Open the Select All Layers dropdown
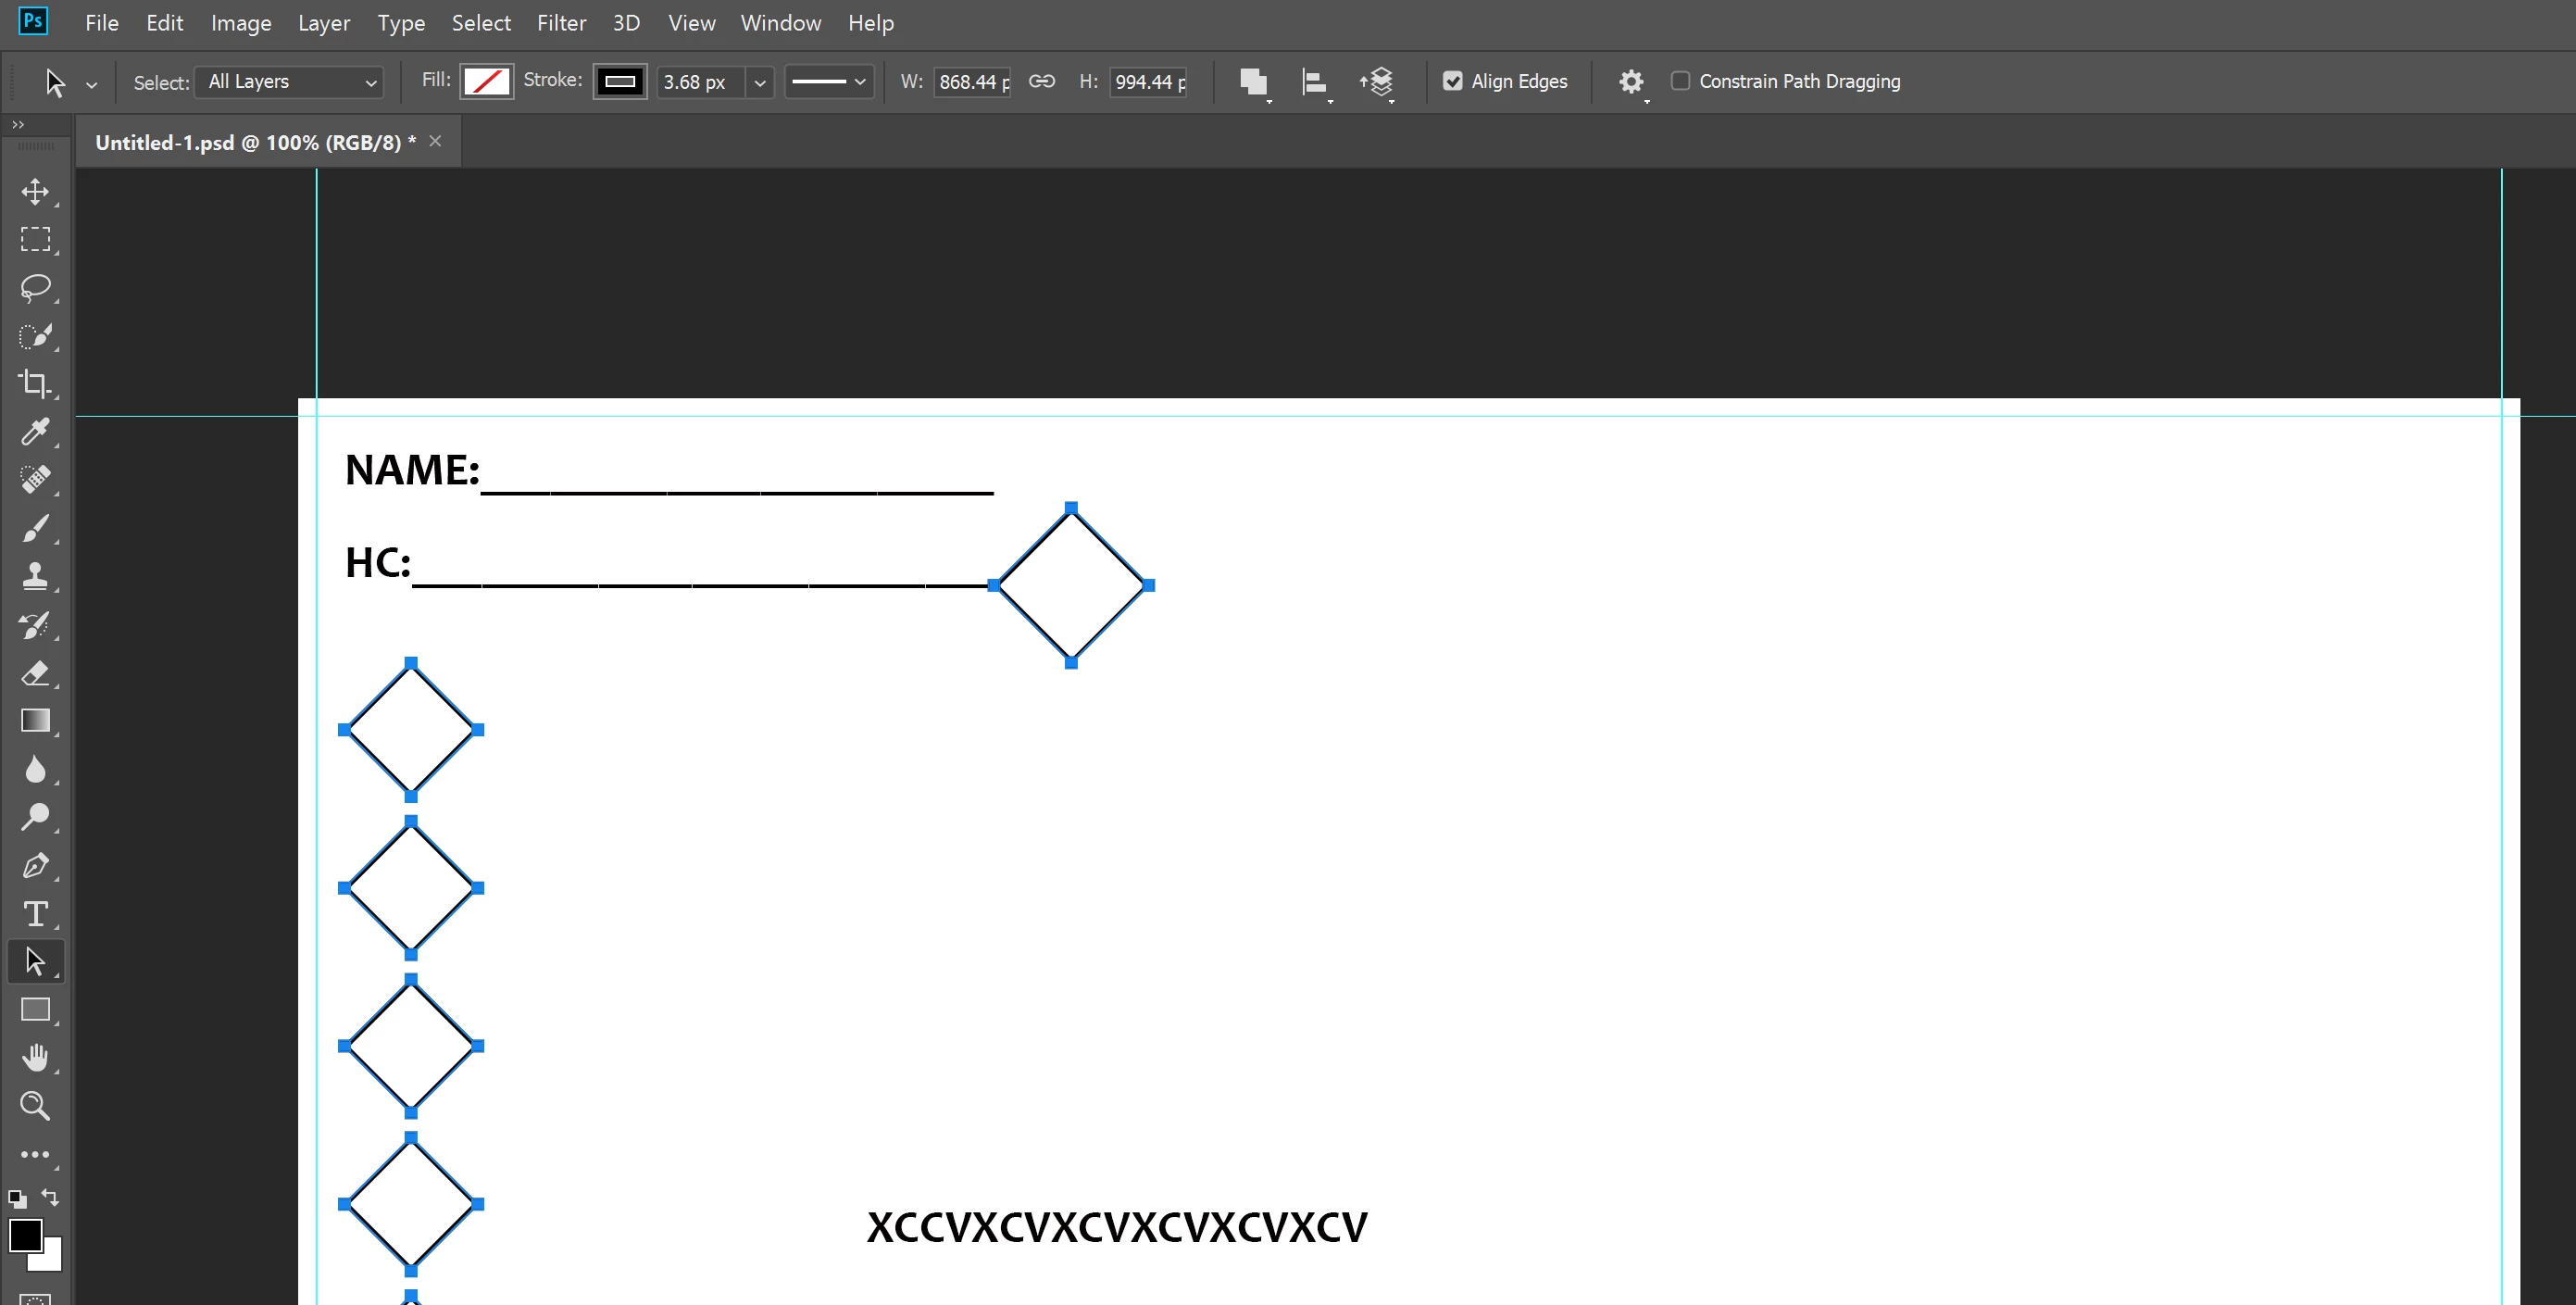The image size is (2576, 1305). pyautogui.click(x=290, y=82)
